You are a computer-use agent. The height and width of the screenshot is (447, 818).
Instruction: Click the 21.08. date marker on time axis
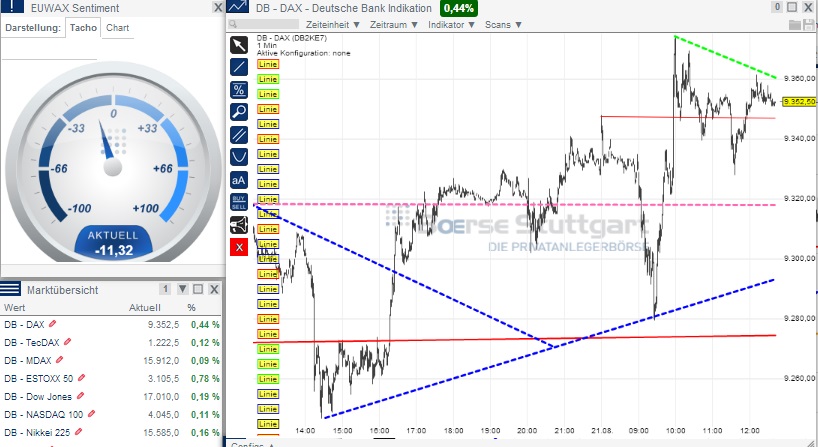coord(602,431)
